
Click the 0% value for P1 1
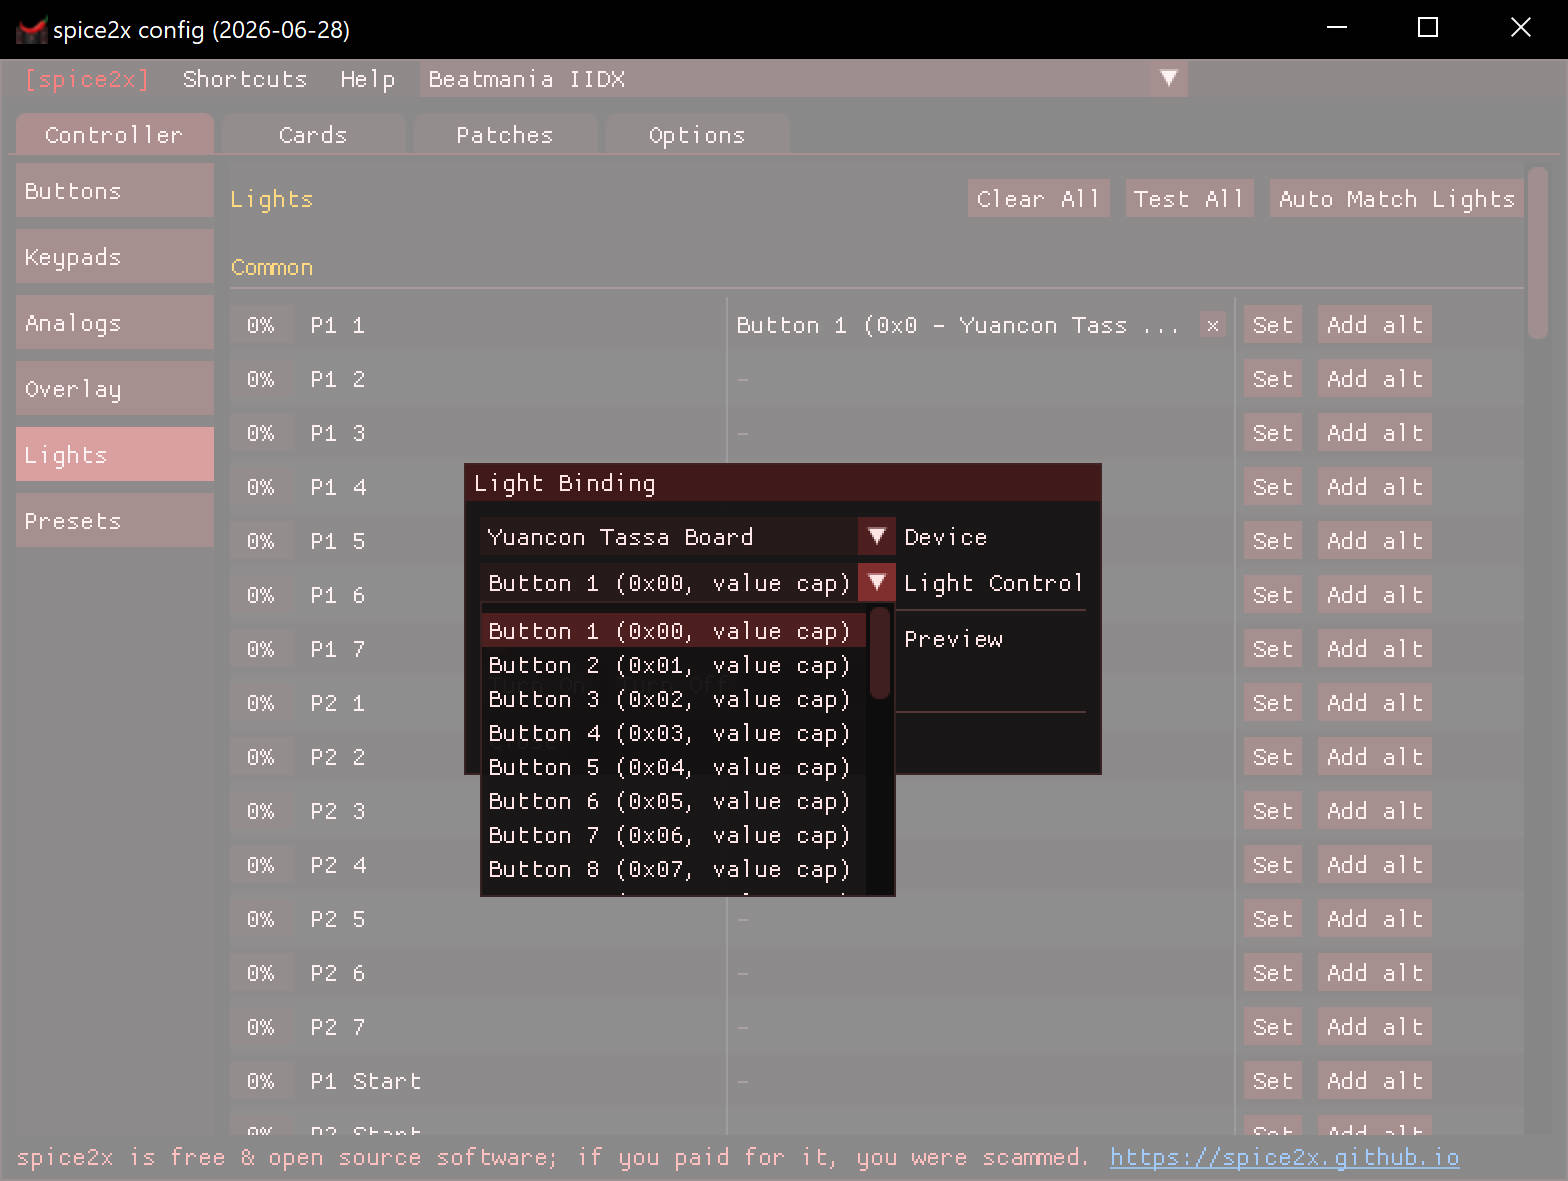coord(261,325)
